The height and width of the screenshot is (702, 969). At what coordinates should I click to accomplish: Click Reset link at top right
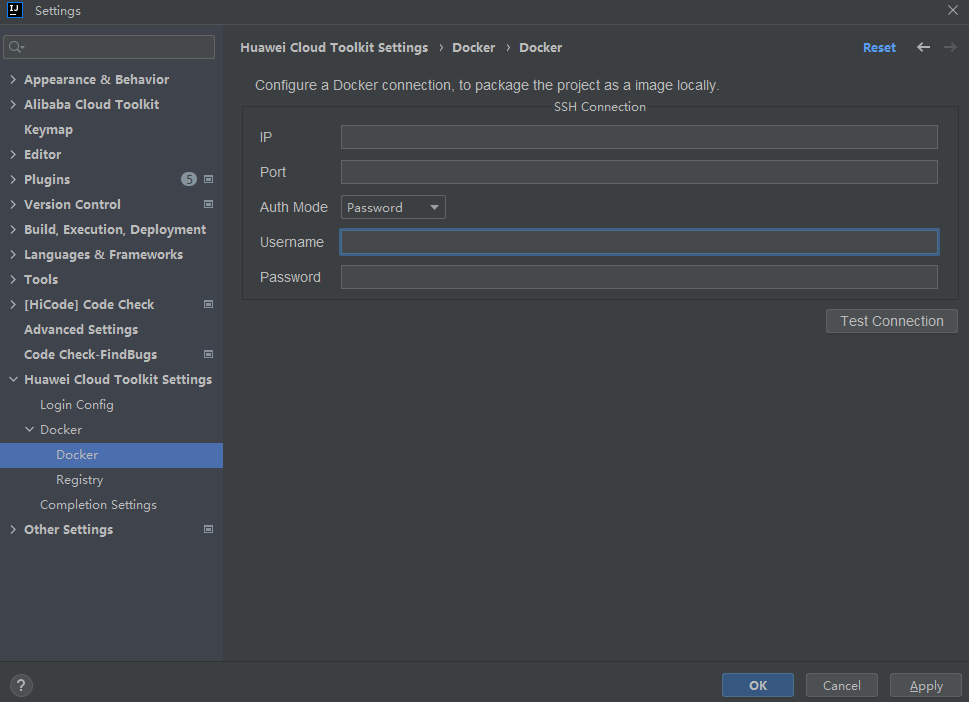(x=879, y=48)
